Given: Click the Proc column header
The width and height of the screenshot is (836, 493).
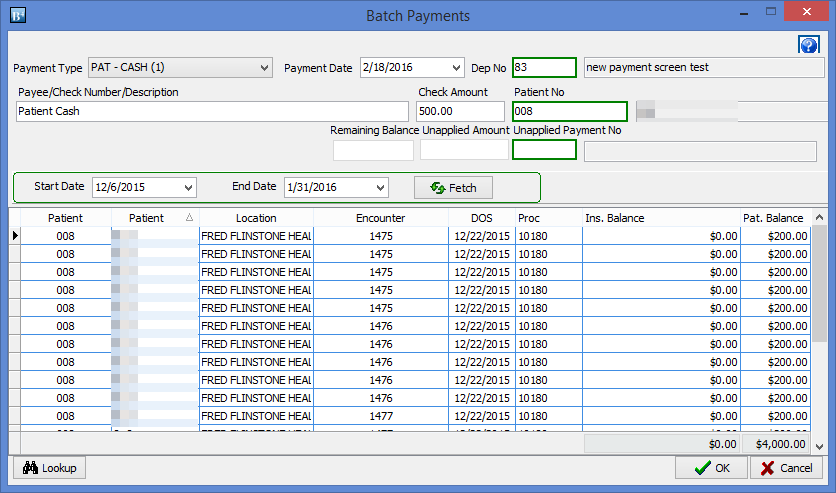Looking at the screenshot, I should pyautogui.click(x=549, y=218).
